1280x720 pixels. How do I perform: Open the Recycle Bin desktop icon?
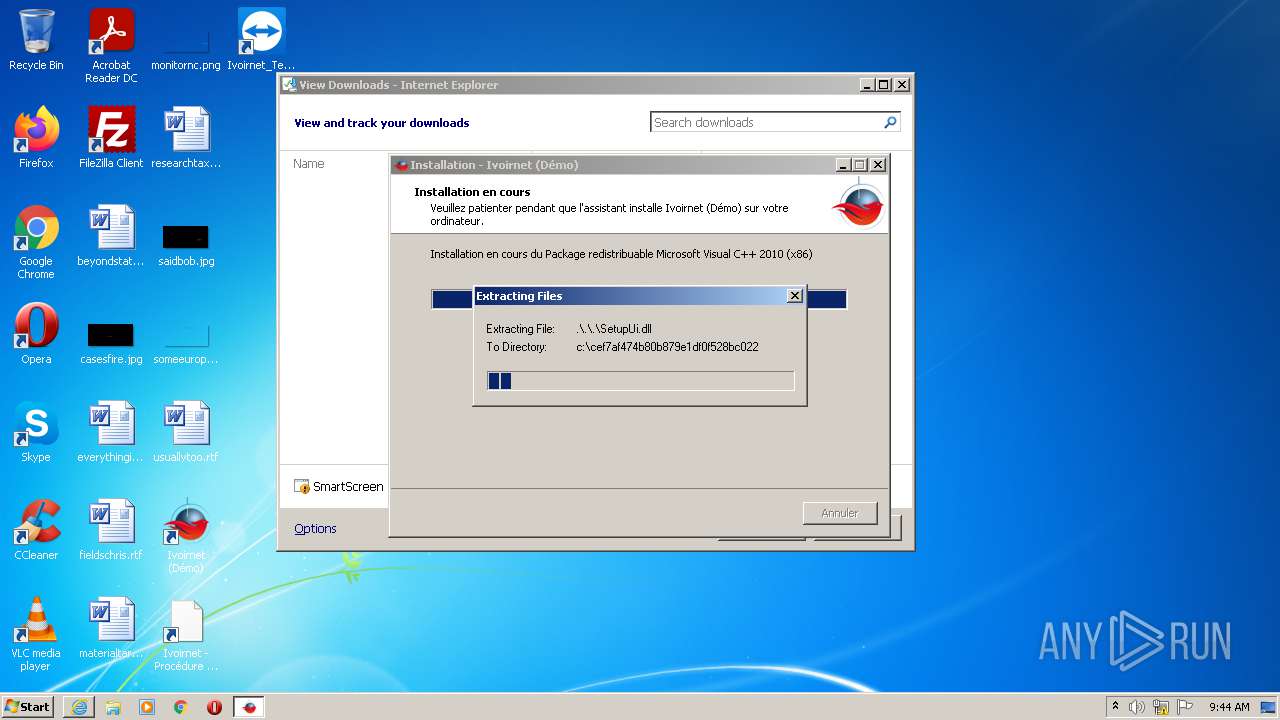pos(36,40)
